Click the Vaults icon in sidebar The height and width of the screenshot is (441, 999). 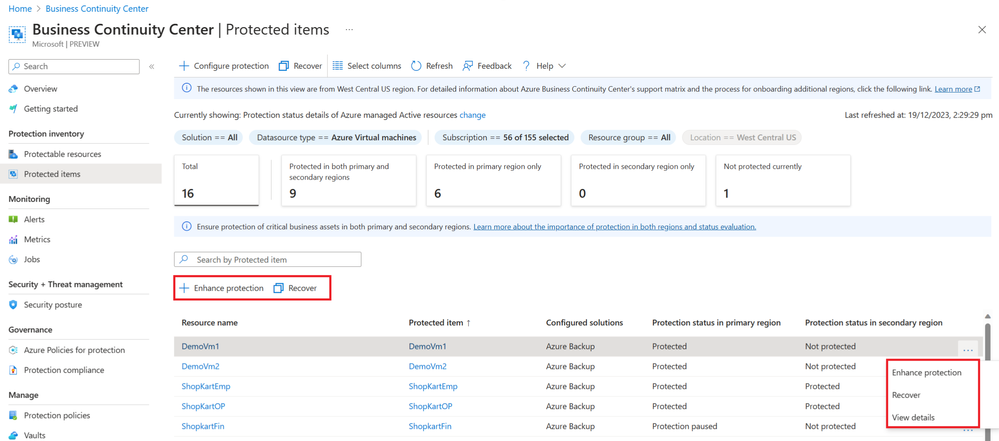13,435
